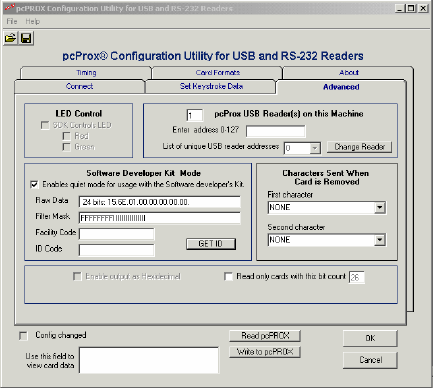Click the Filter Mask text field
This screenshot has width=433, height=388.
160,218
